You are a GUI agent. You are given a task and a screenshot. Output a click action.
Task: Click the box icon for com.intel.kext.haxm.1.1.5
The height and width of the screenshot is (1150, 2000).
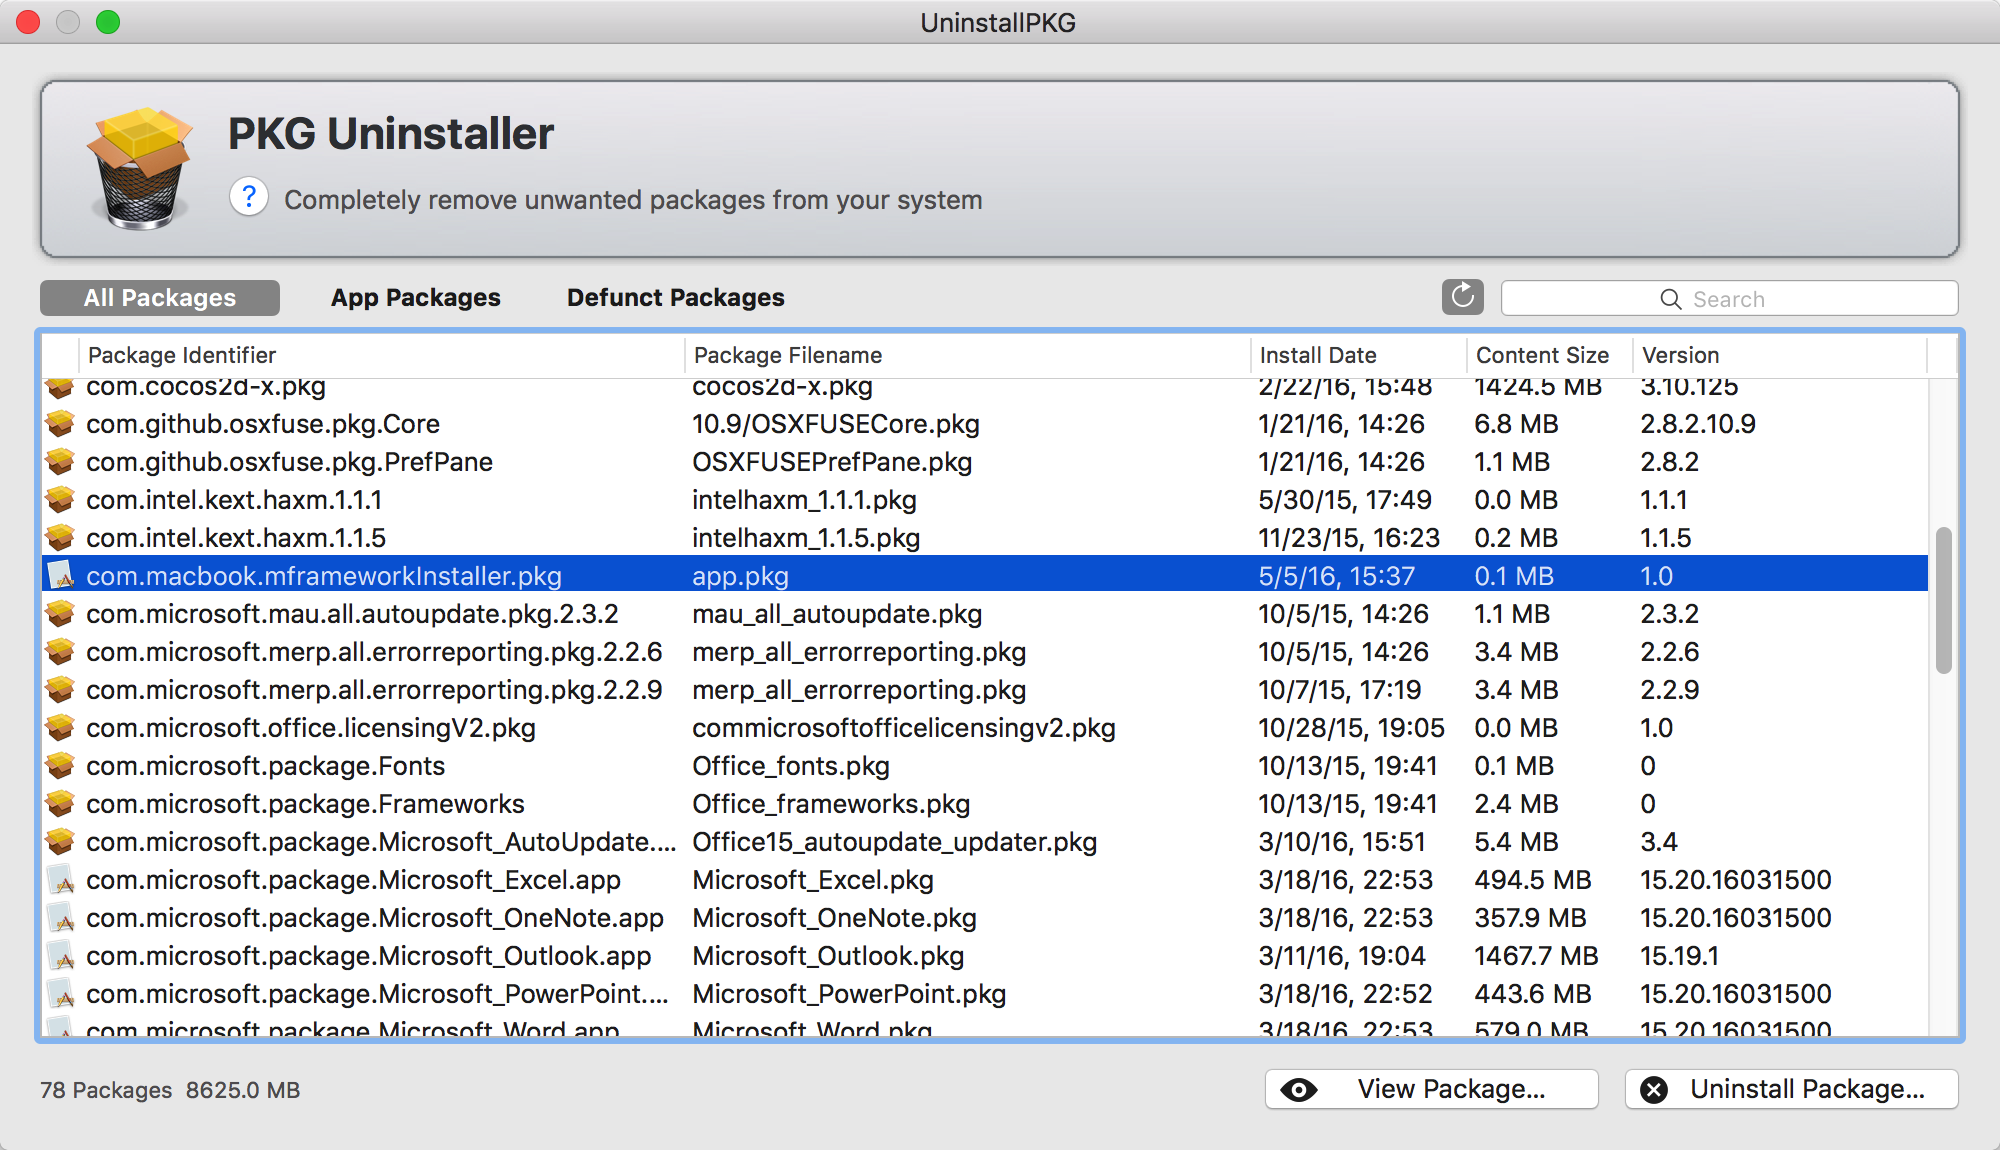click(x=61, y=538)
